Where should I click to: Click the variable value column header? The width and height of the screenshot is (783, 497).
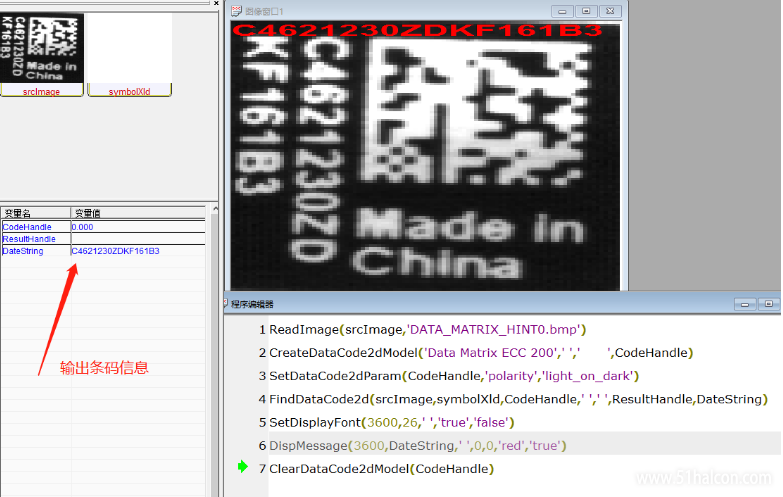(x=138, y=213)
